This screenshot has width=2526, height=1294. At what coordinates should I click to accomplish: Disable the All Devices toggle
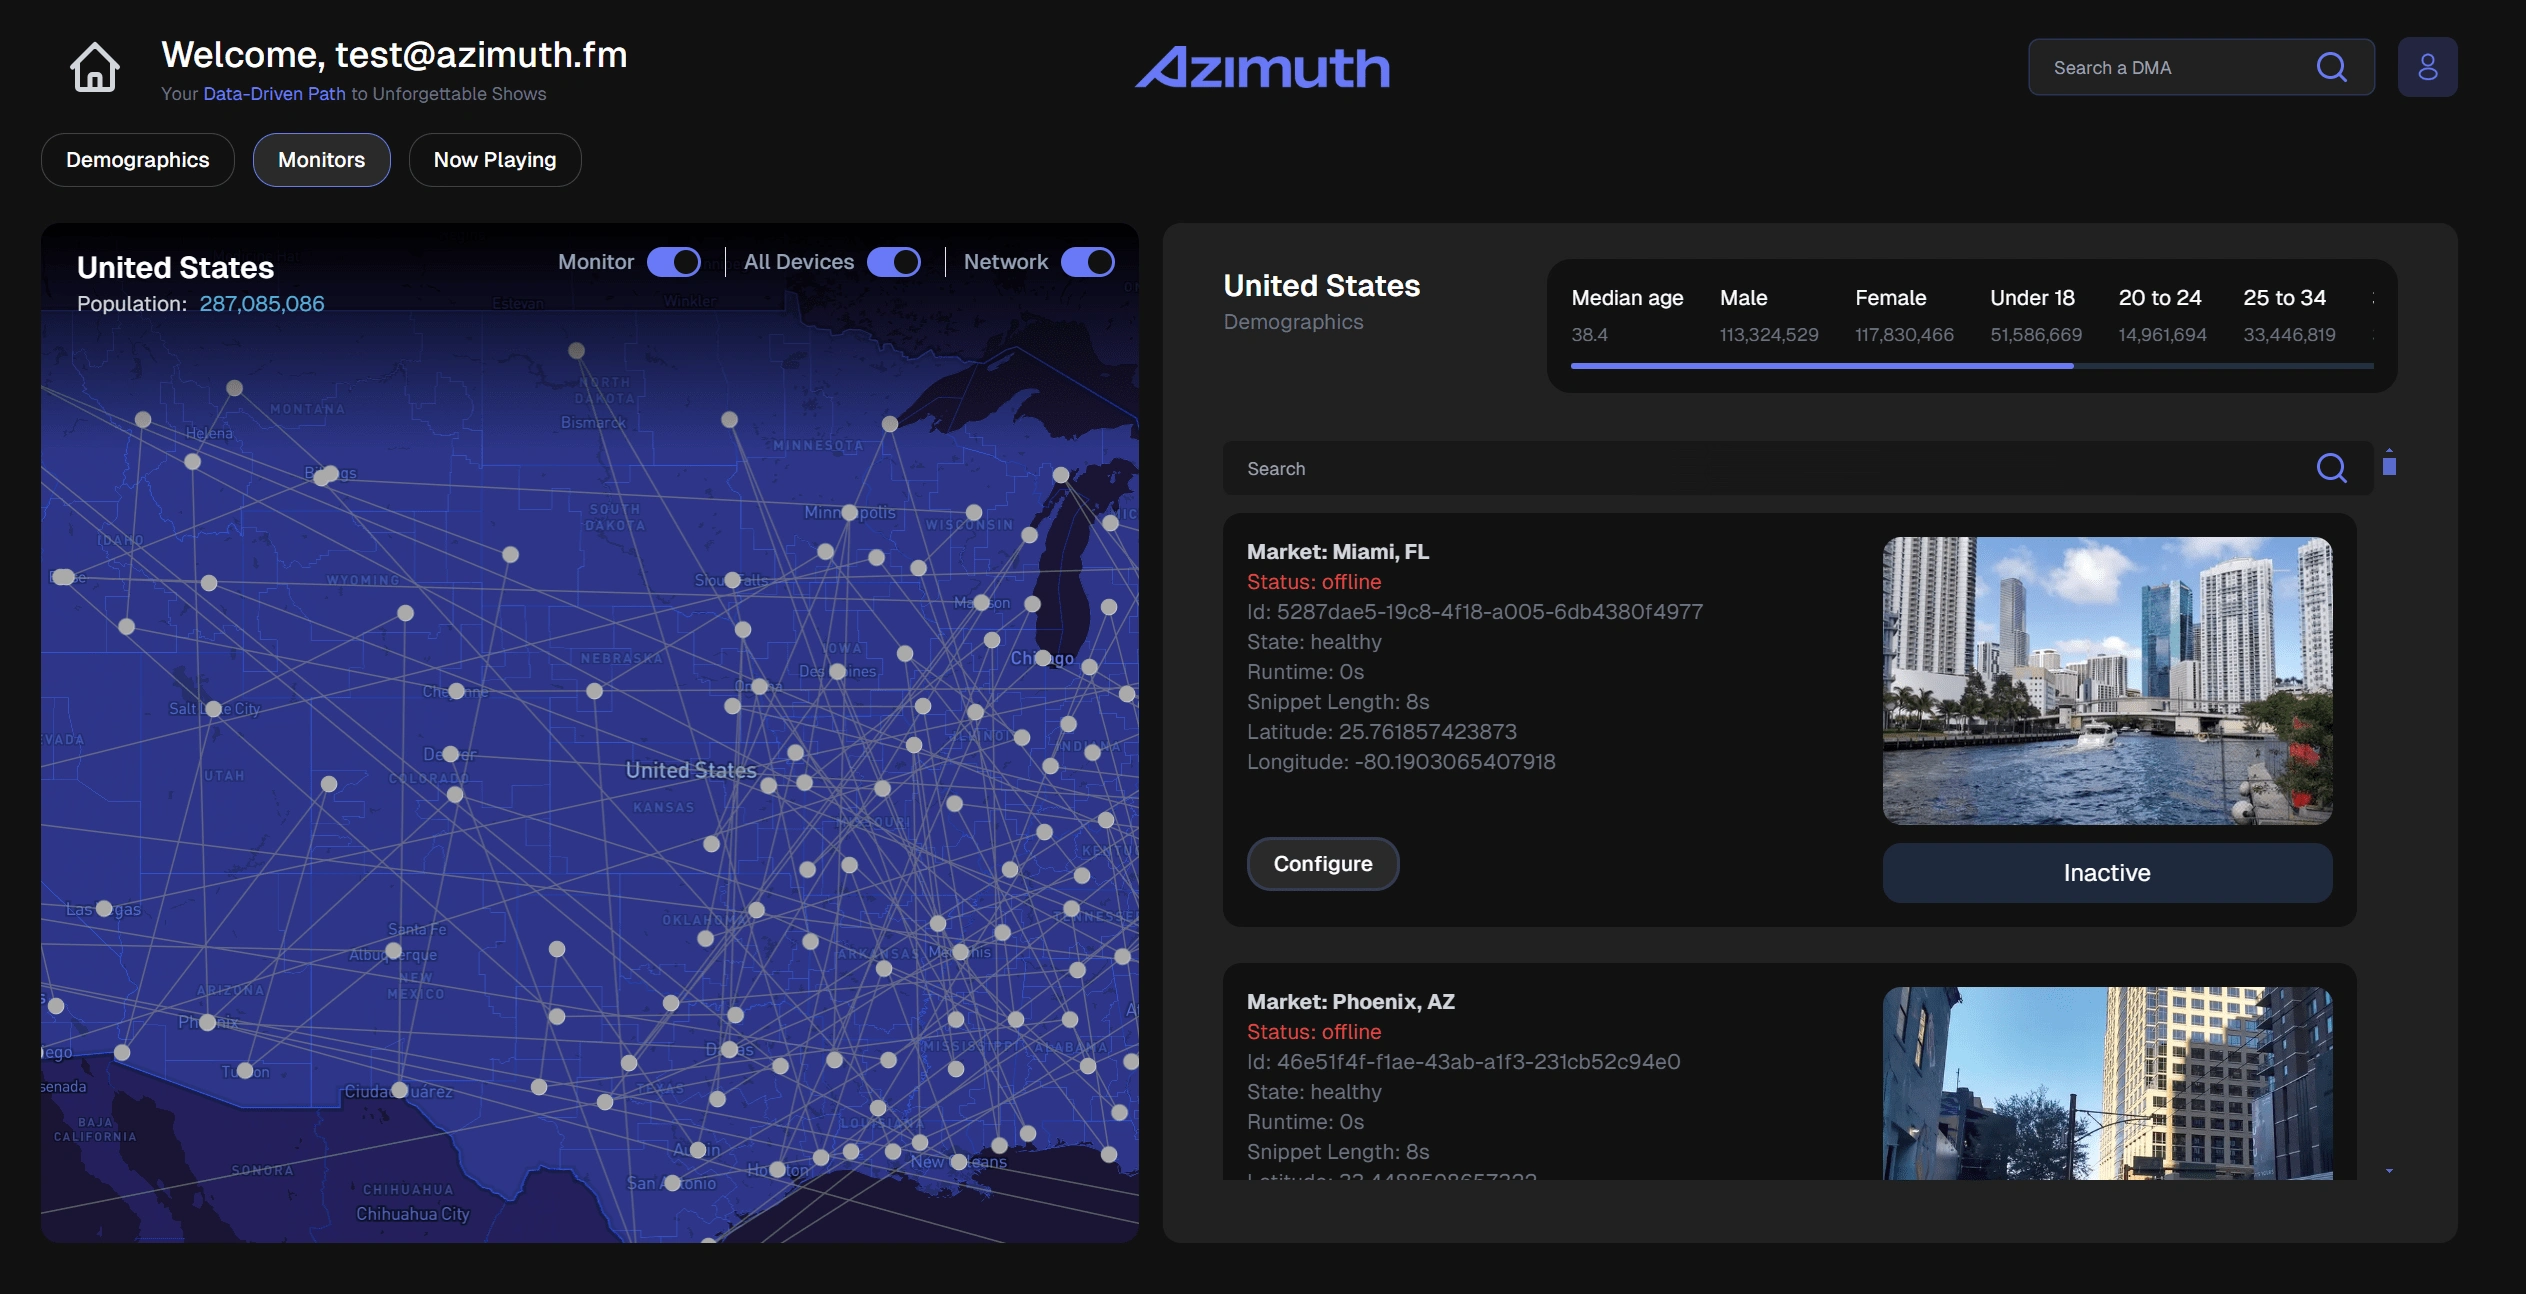coord(894,262)
